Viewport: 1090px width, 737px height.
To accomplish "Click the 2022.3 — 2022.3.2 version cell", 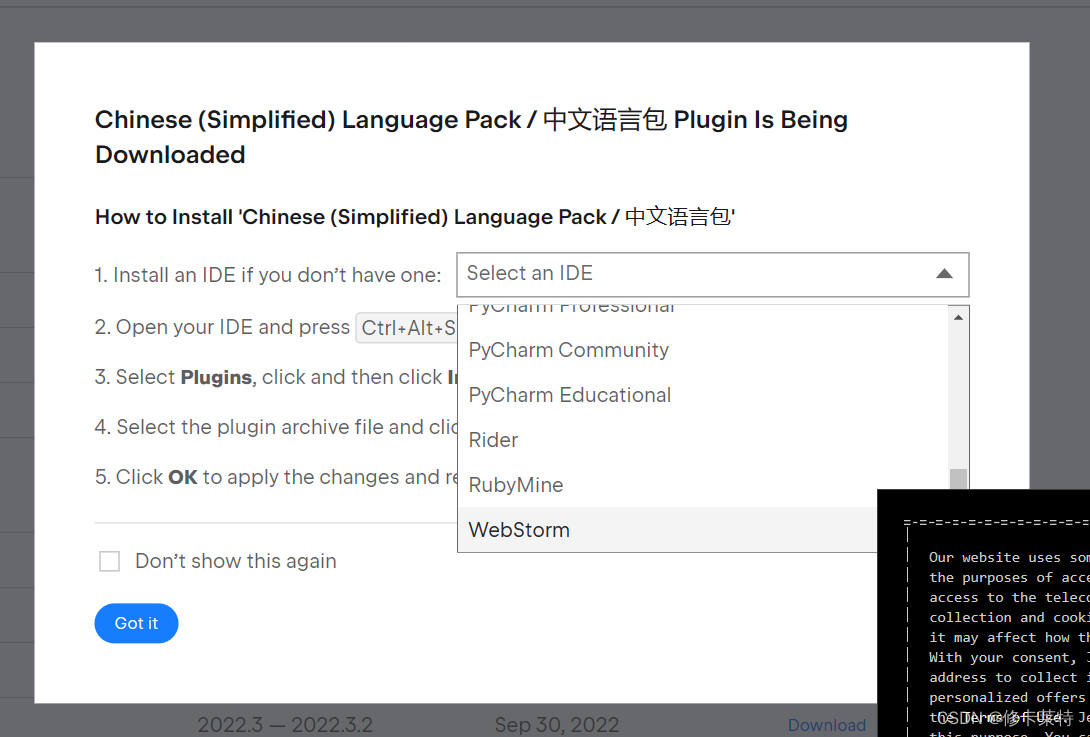I will (x=285, y=725).
